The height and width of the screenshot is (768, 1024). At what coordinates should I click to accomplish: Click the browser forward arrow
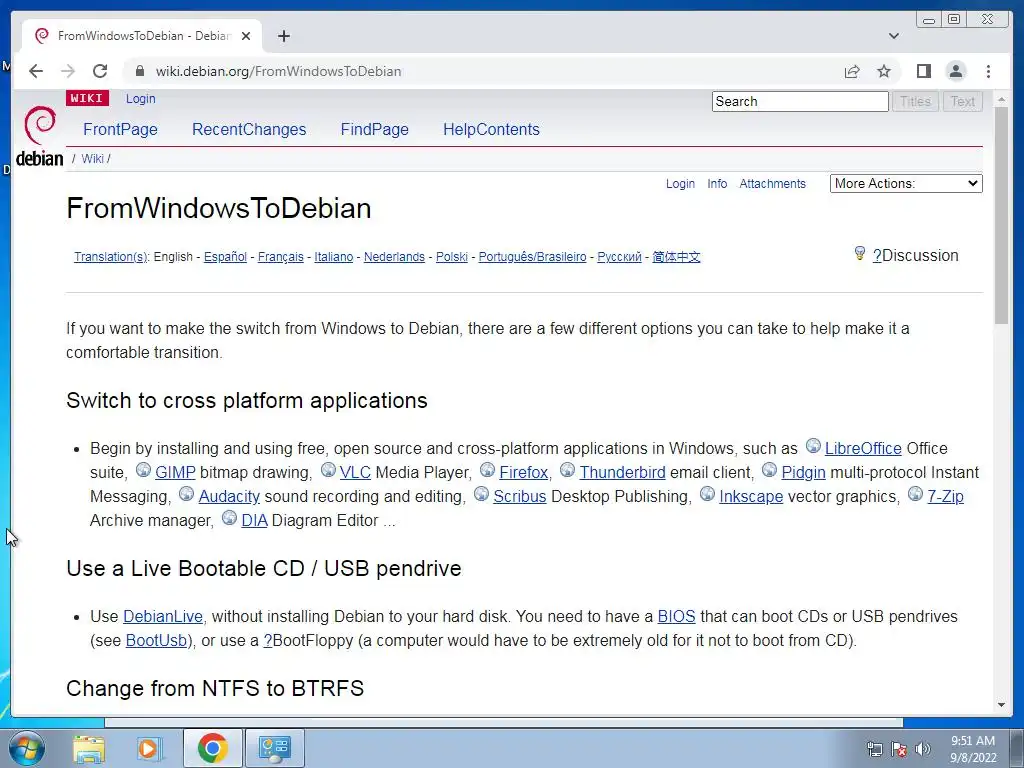pyautogui.click(x=68, y=71)
